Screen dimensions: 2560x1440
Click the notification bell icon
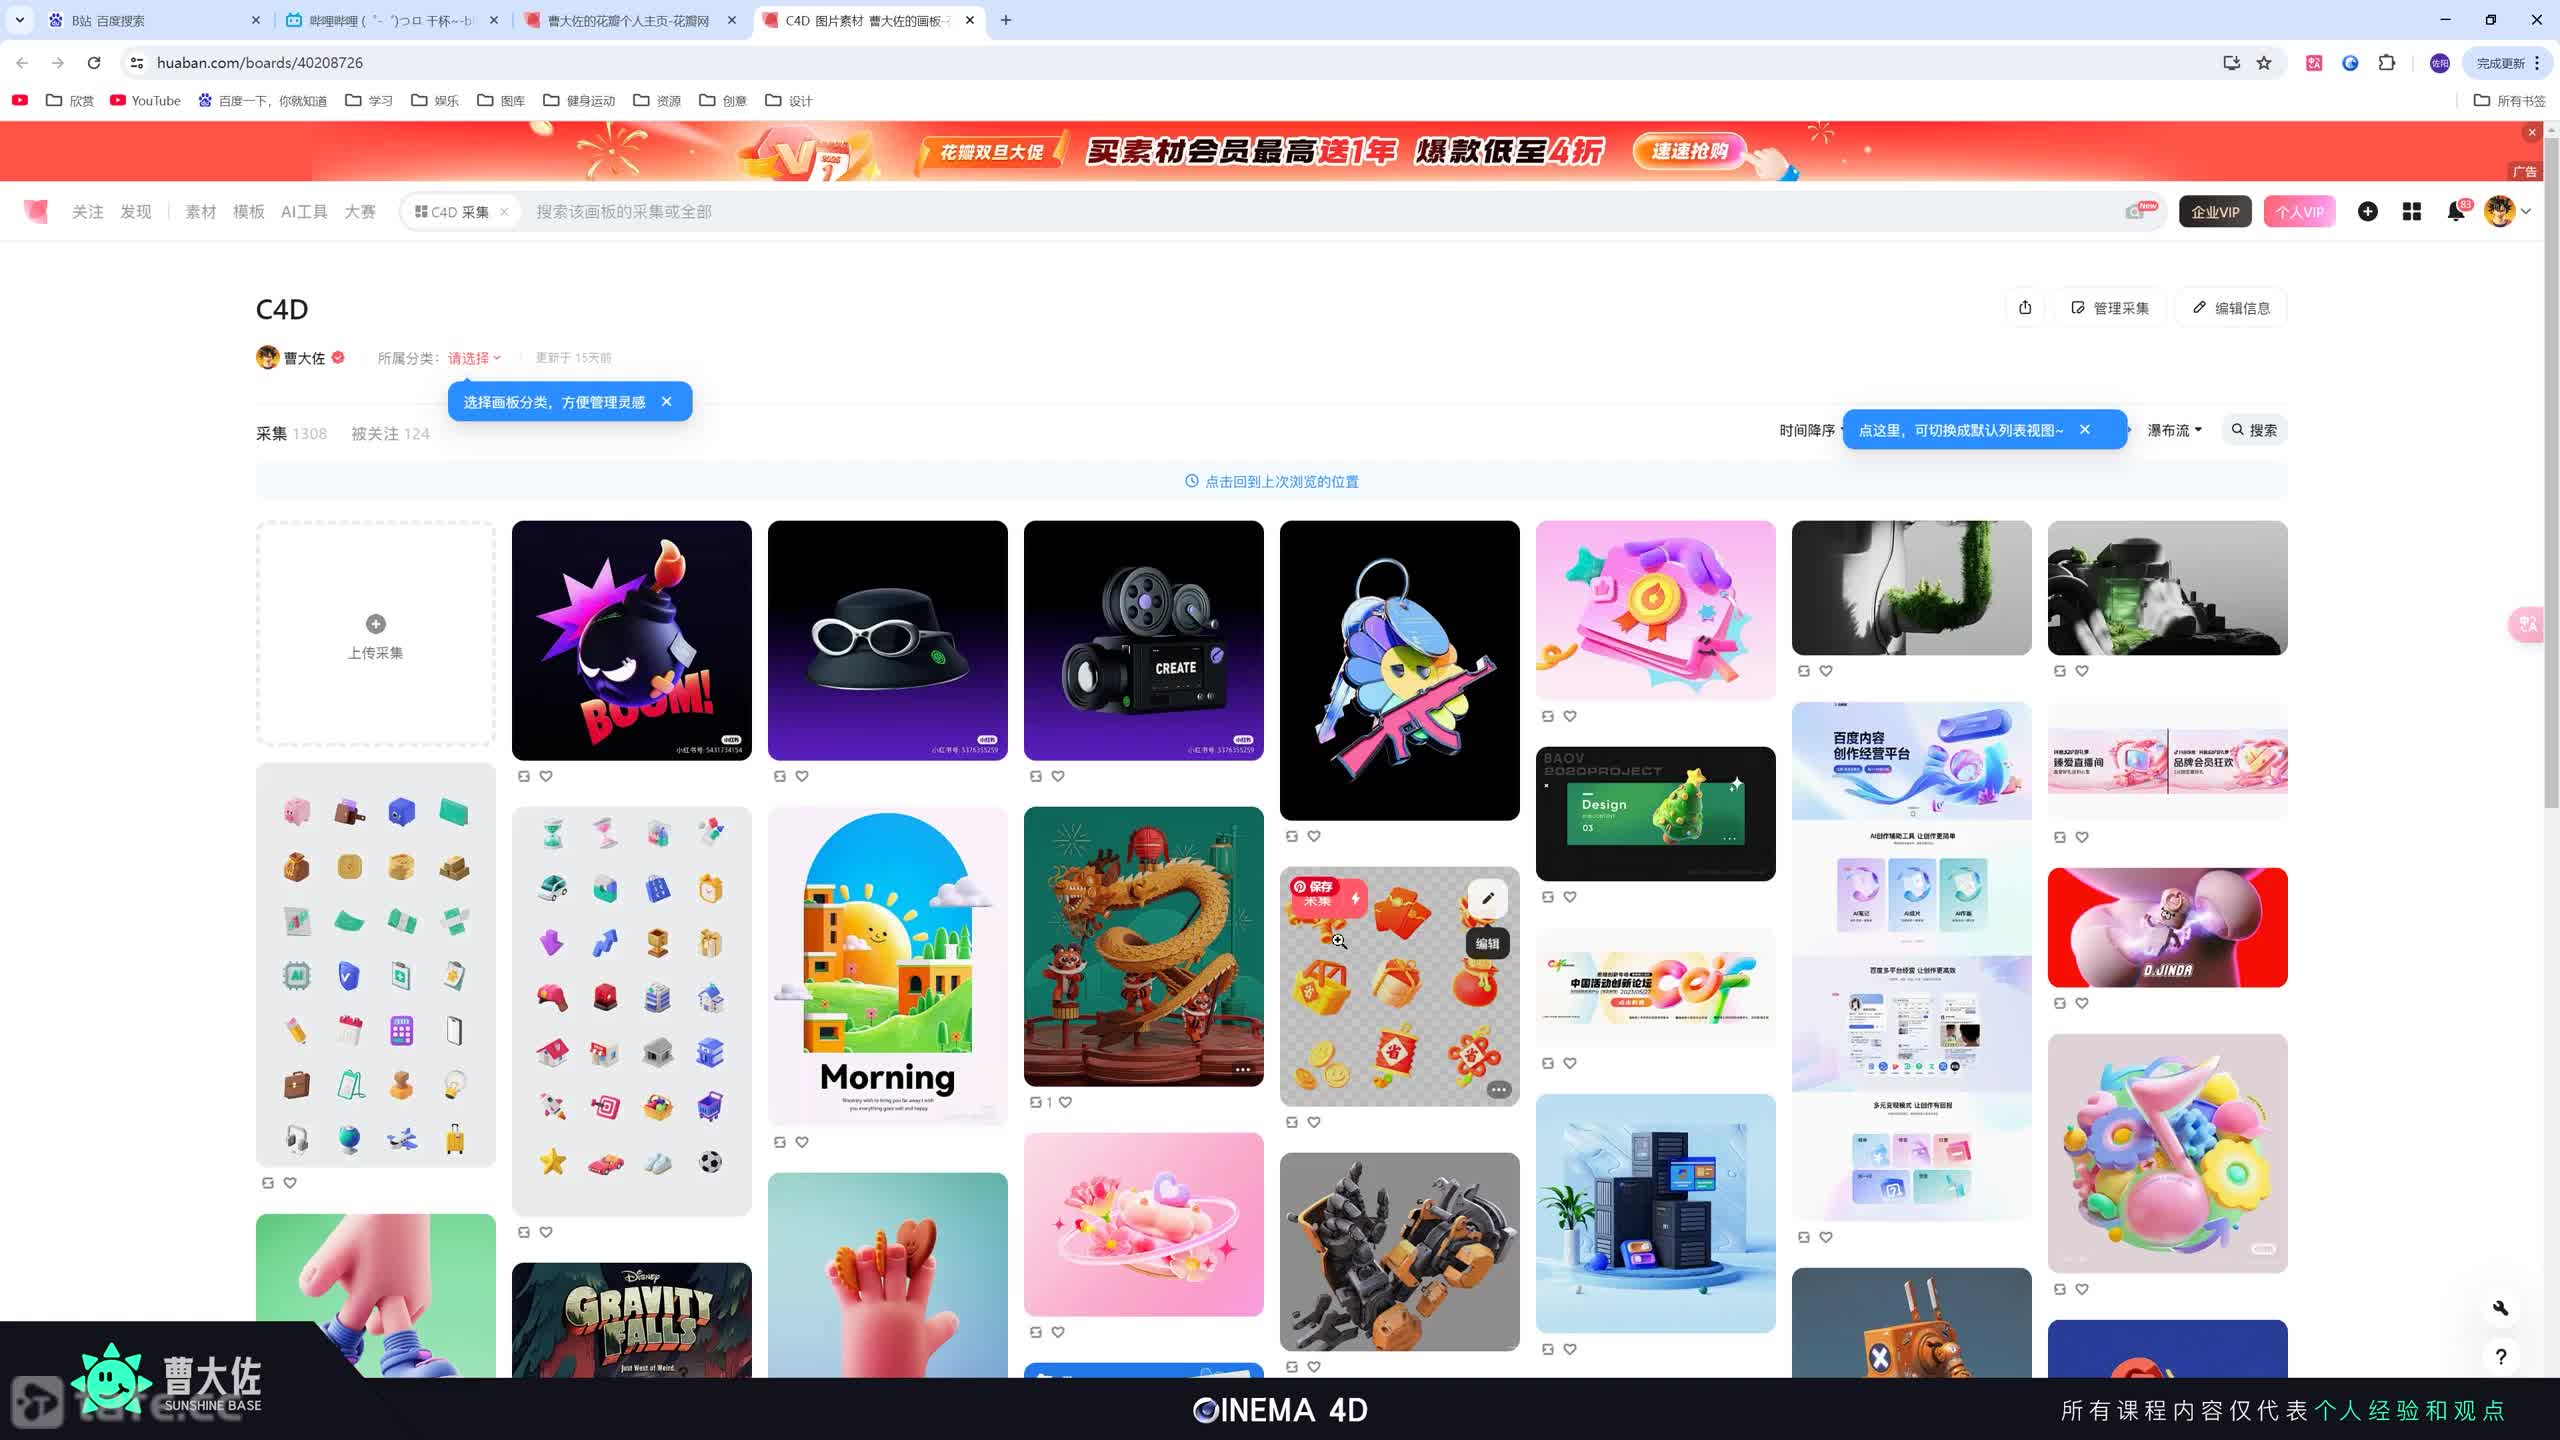click(2455, 212)
